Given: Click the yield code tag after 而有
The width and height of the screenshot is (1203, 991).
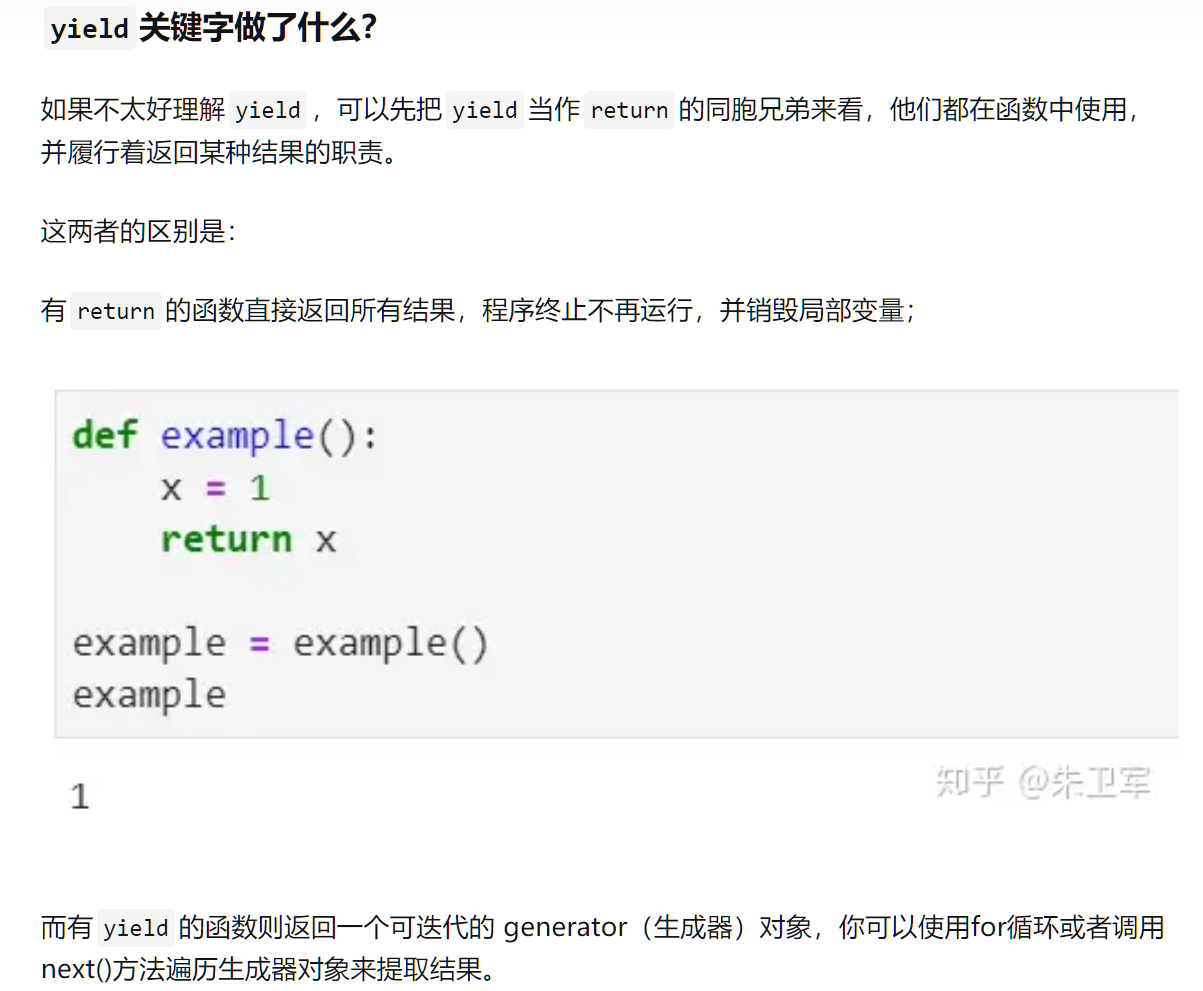Looking at the screenshot, I should (136, 928).
